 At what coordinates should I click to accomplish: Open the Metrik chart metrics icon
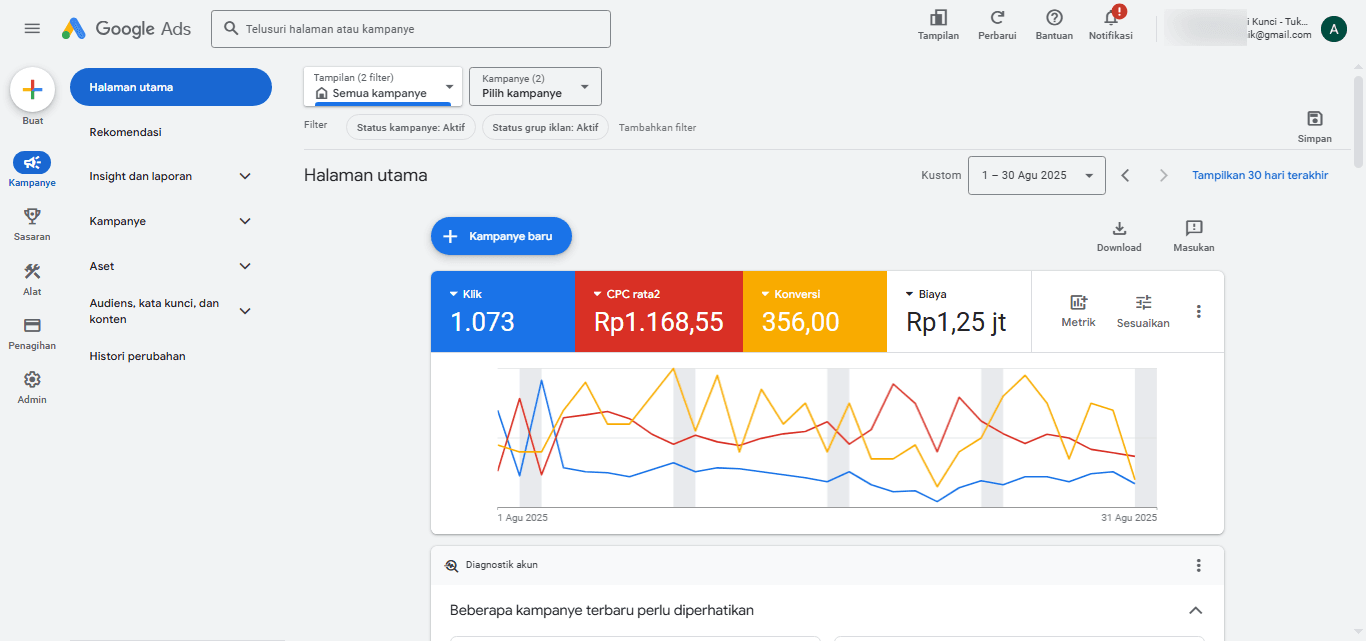click(1078, 302)
